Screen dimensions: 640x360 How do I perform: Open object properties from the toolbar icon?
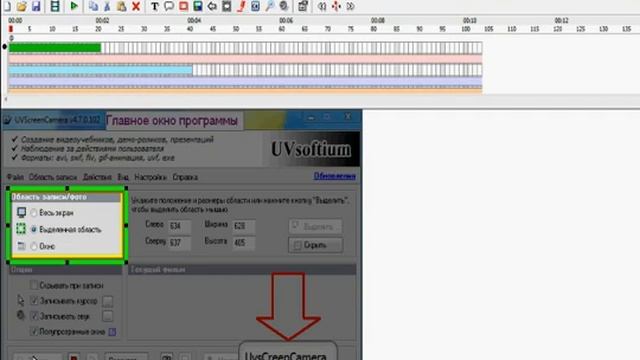(303, 6)
